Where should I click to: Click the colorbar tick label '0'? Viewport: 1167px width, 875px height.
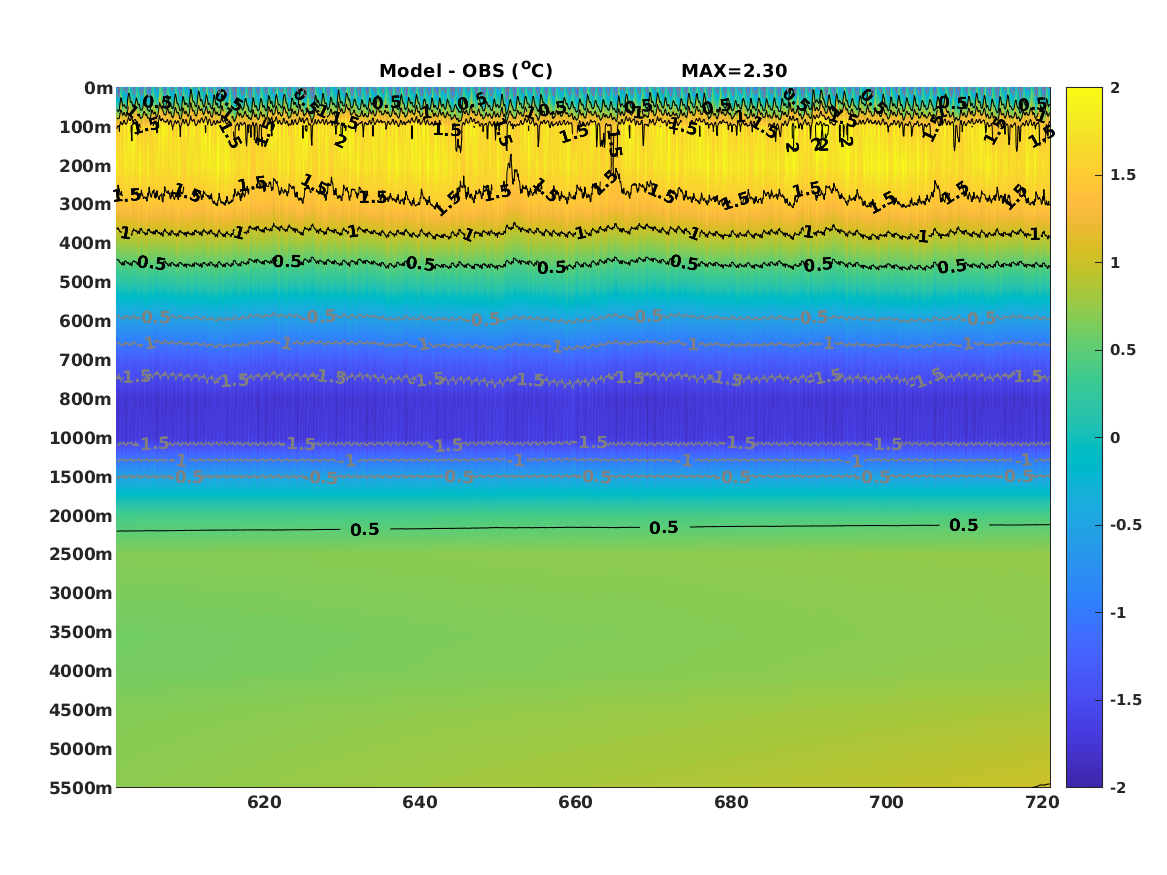(1115, 438)
